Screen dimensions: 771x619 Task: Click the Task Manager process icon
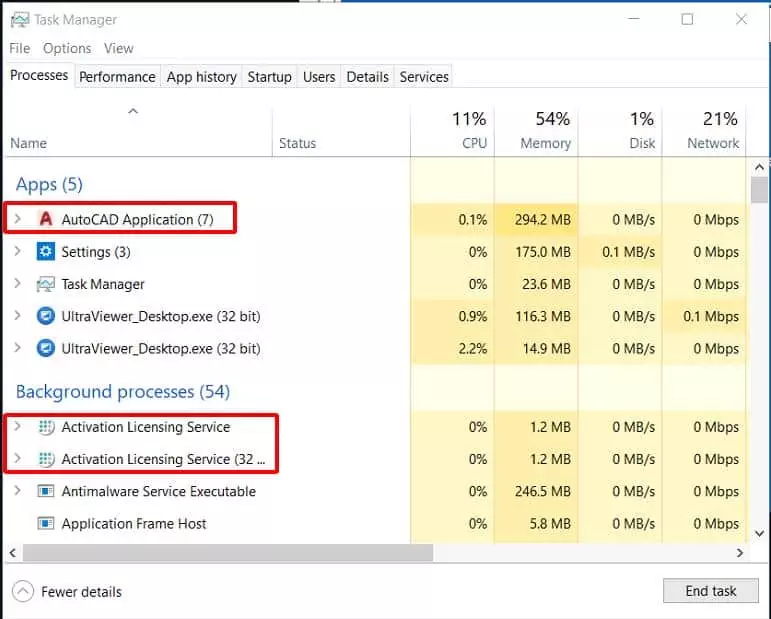[x=45, y=284]
